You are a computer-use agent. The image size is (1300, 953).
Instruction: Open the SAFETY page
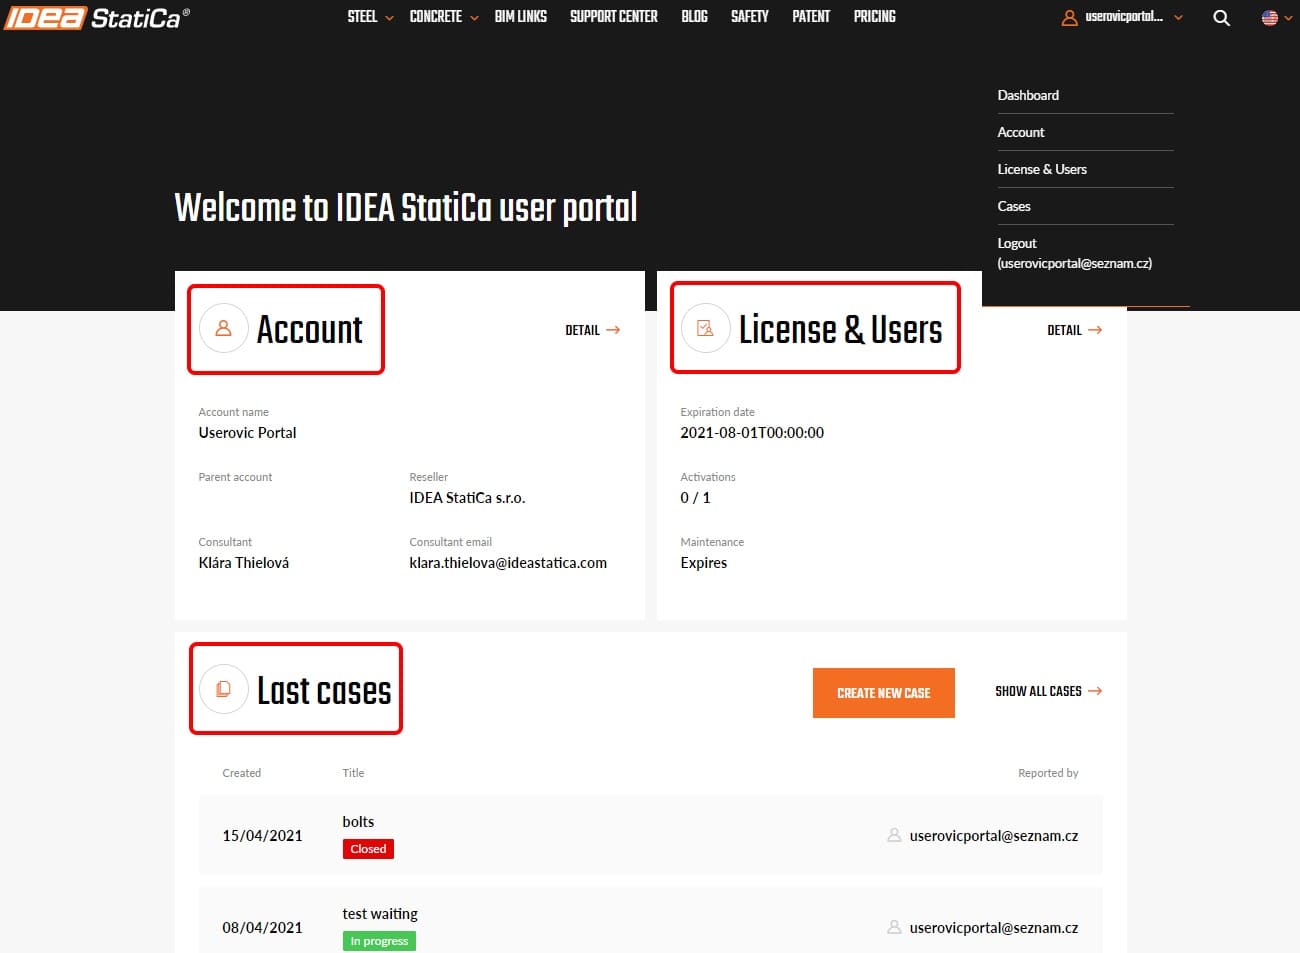coord(750,17)
